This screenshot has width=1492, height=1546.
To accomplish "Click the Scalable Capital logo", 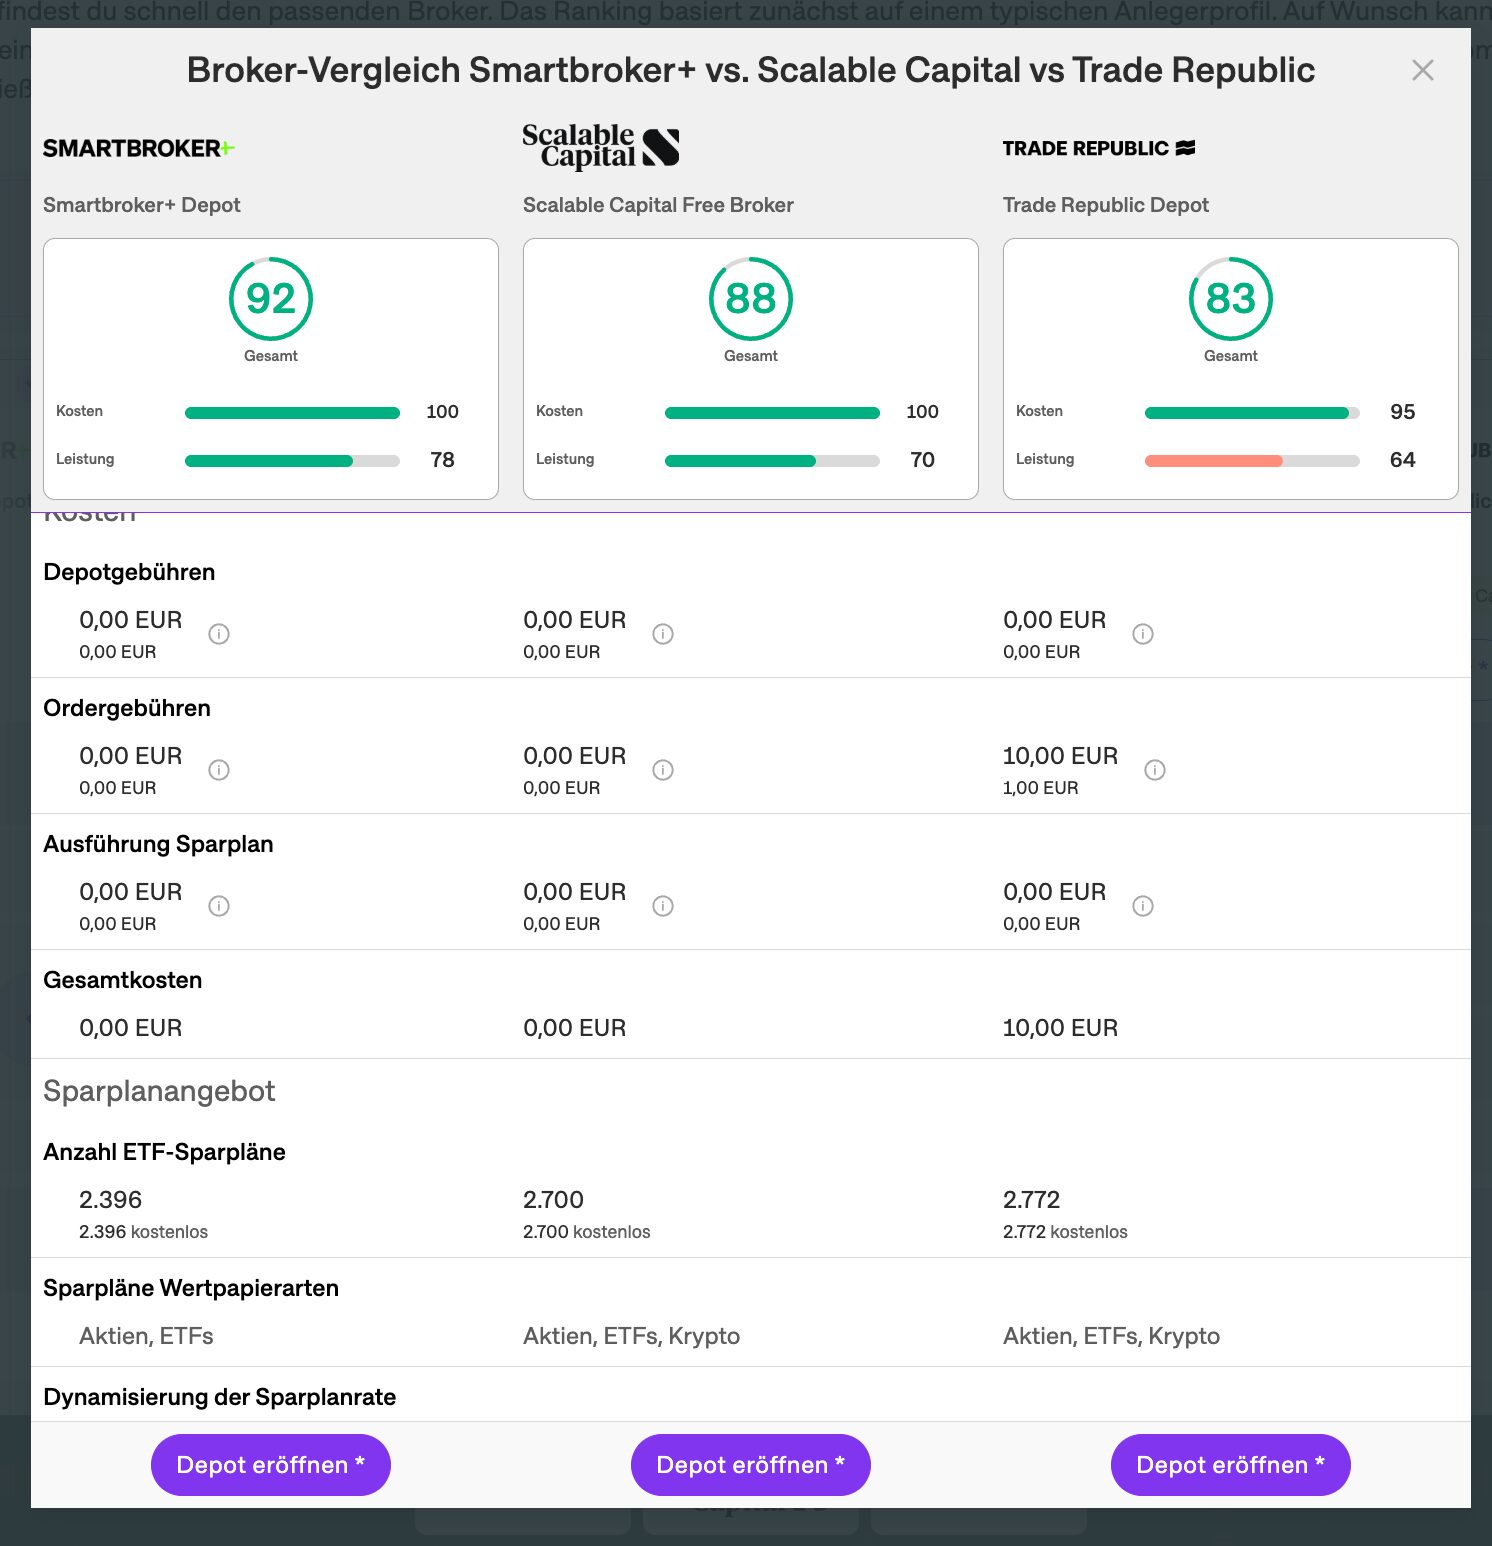I will coord(601,146).
